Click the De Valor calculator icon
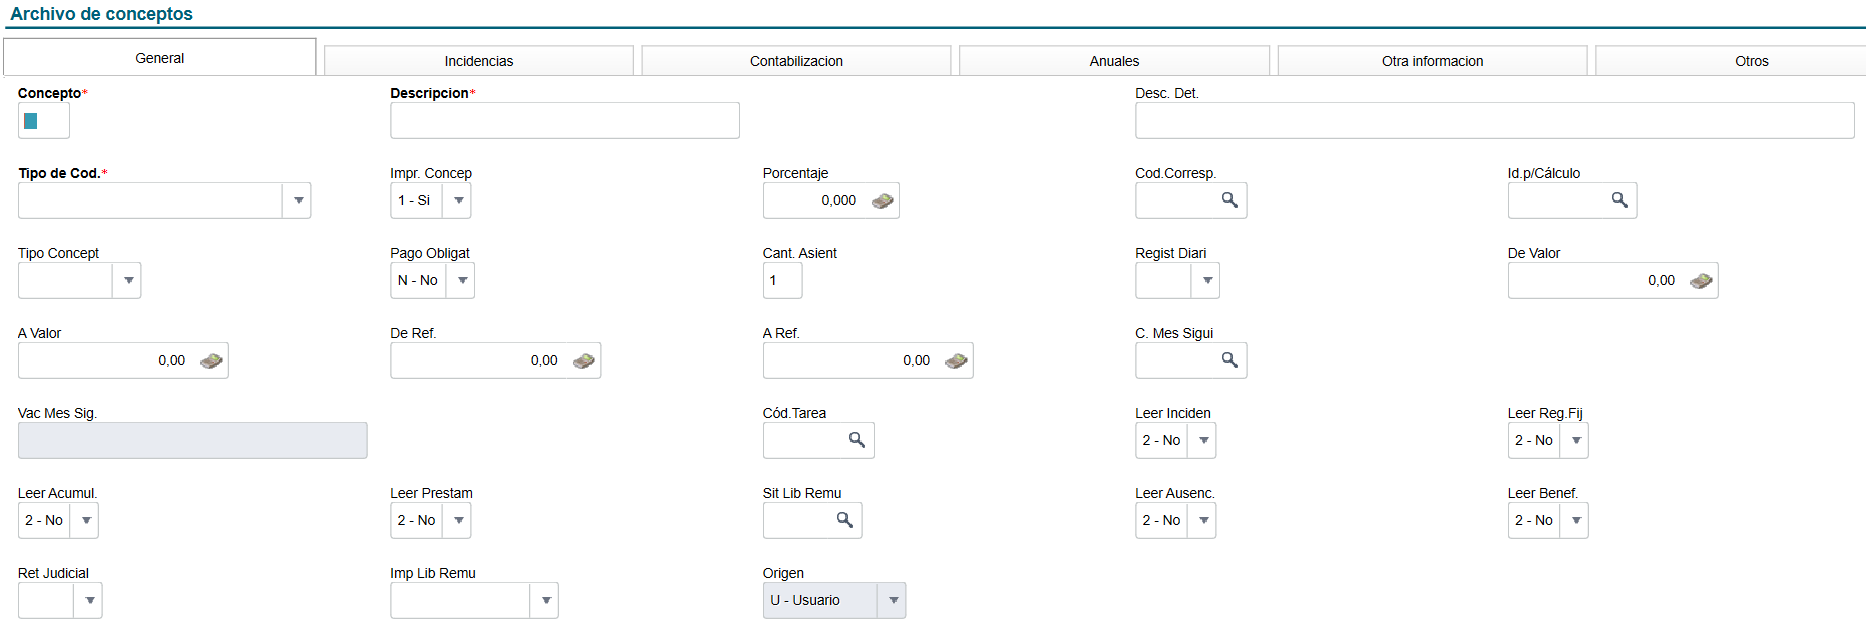Image resolution: width=1866 pixels, height=623 pixels. [x=1701, y=281]
